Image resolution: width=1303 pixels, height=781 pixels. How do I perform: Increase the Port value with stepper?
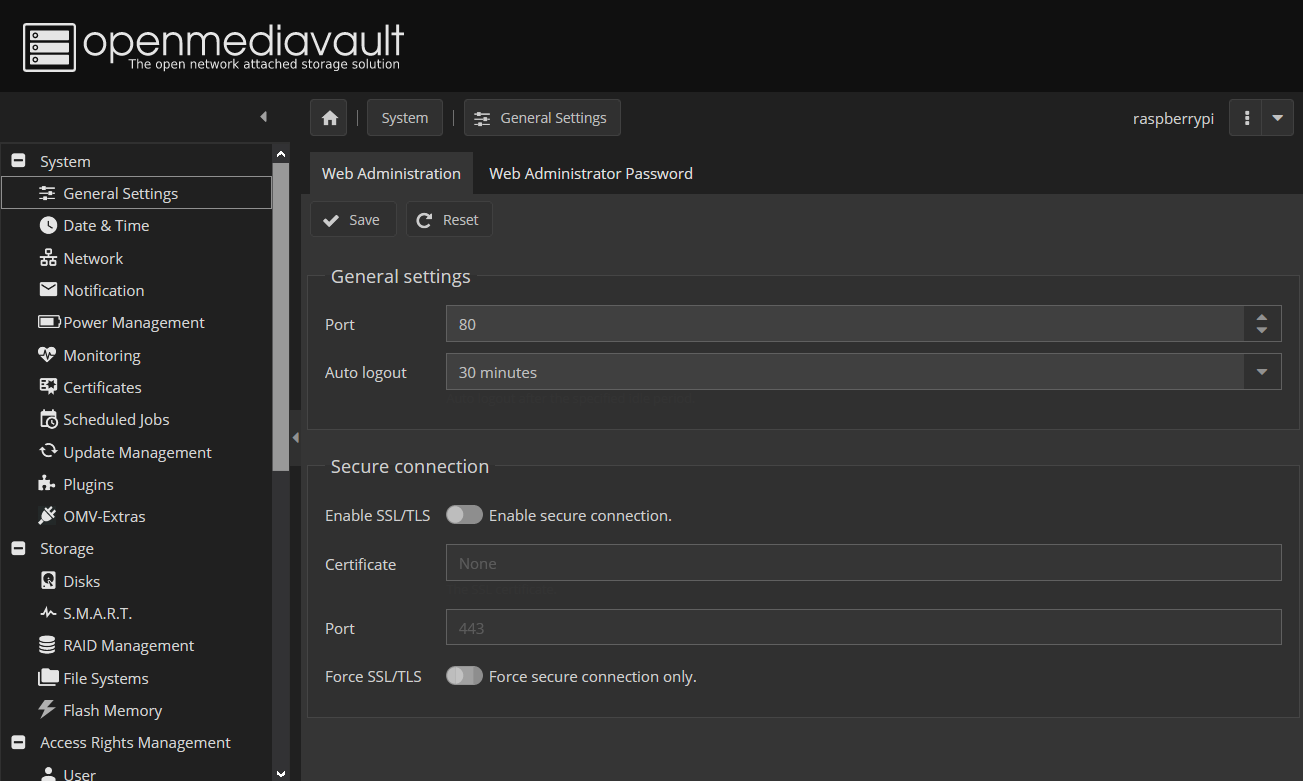[1262, 316]
